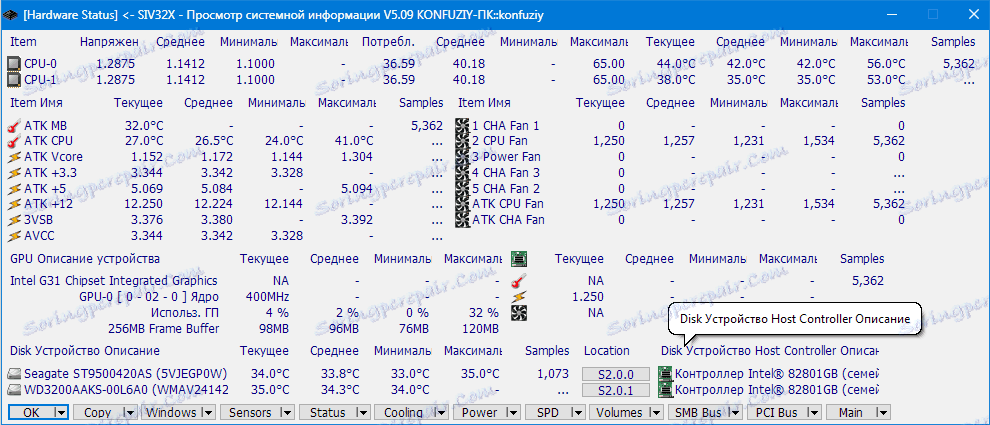Expand the Power button dropdown arrow
The width and height of the screenshot is (990, 425).
tap(514, 412)
